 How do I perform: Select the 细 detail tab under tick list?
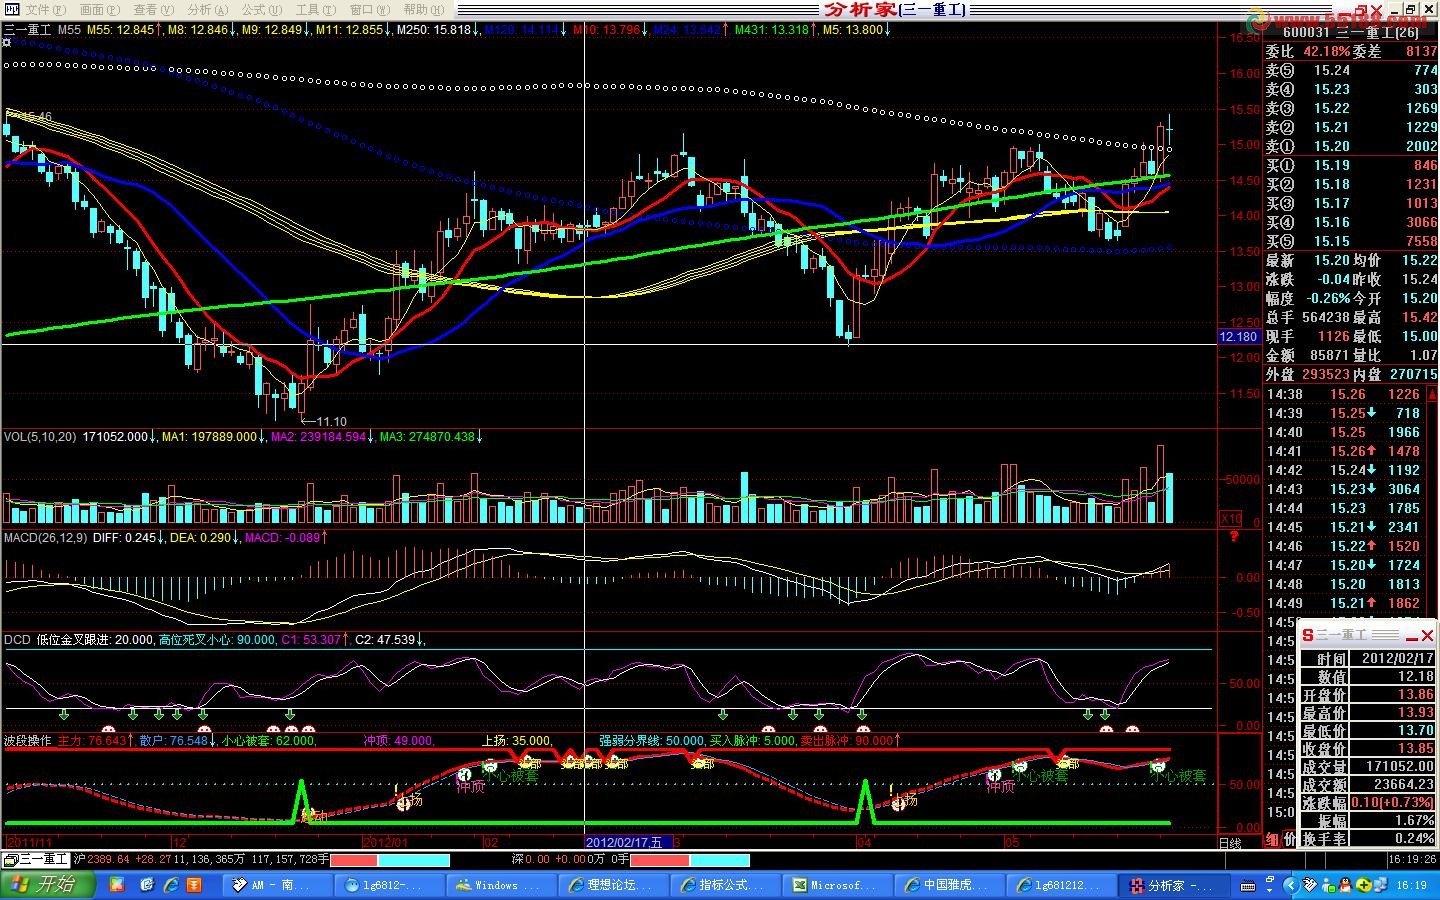tap(1274, 840)
